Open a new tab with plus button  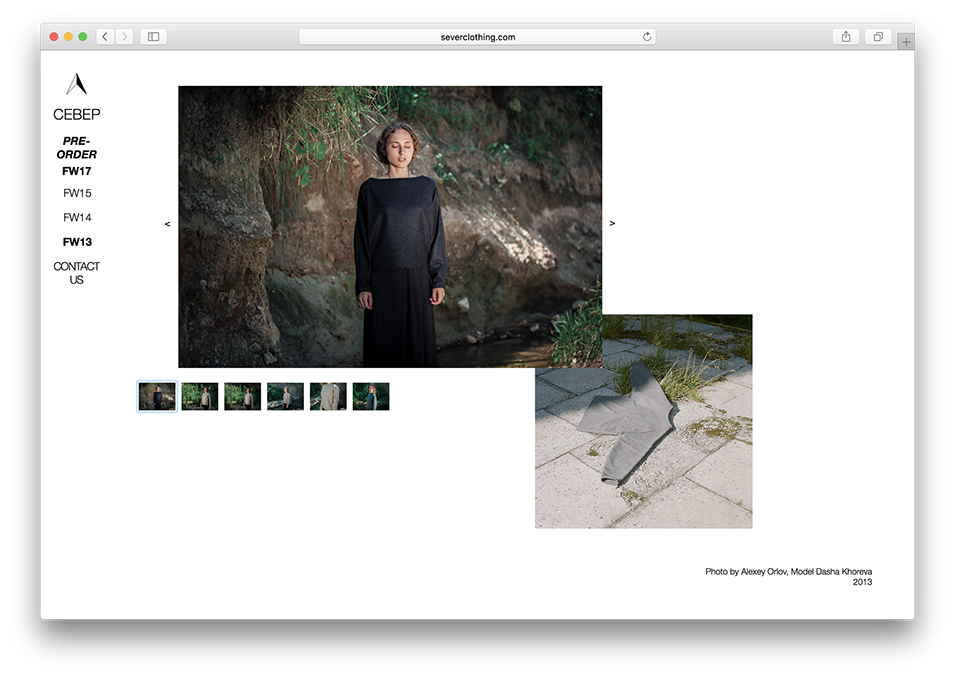(906, 42)
